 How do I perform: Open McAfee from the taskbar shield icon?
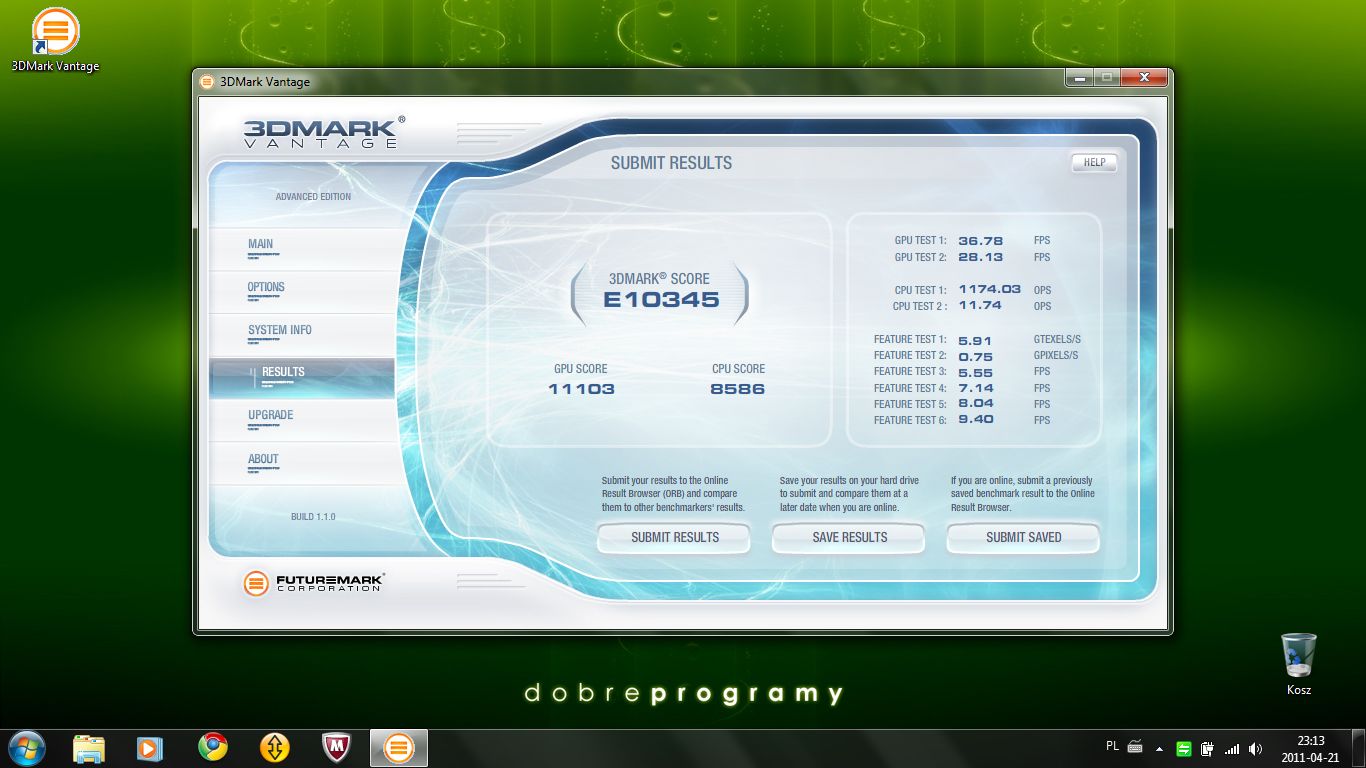336,748
